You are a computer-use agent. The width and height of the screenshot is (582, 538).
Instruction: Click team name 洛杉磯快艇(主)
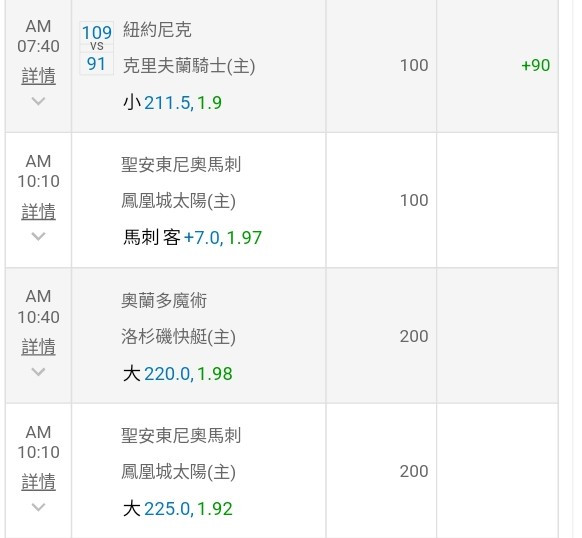tap(179, 337)
